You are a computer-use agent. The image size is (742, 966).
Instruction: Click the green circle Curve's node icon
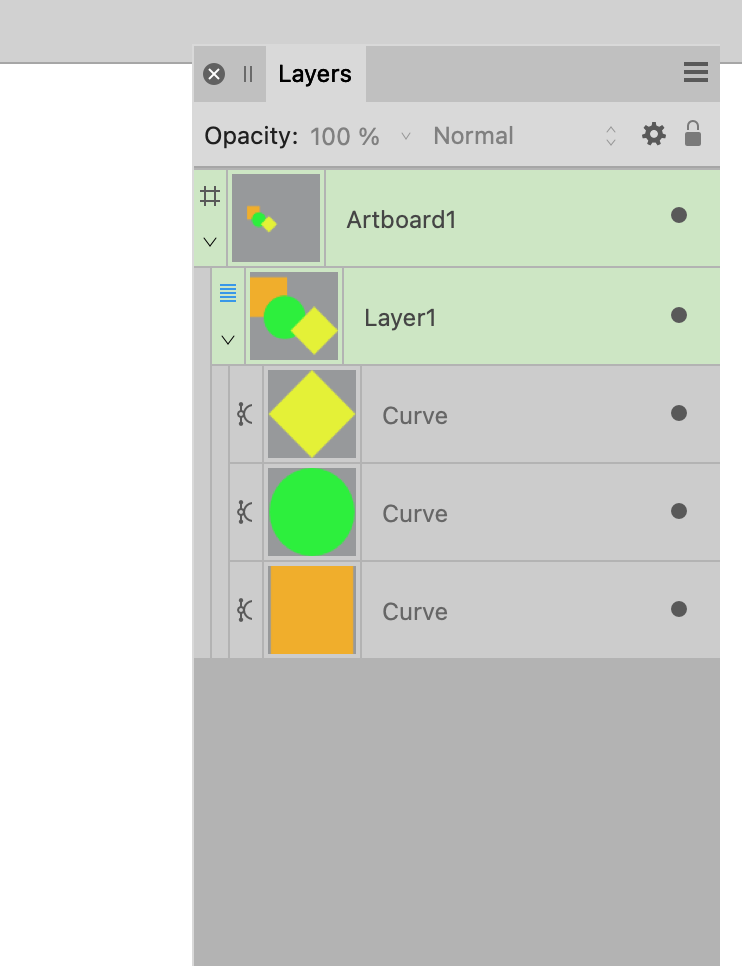pos(245,512)
